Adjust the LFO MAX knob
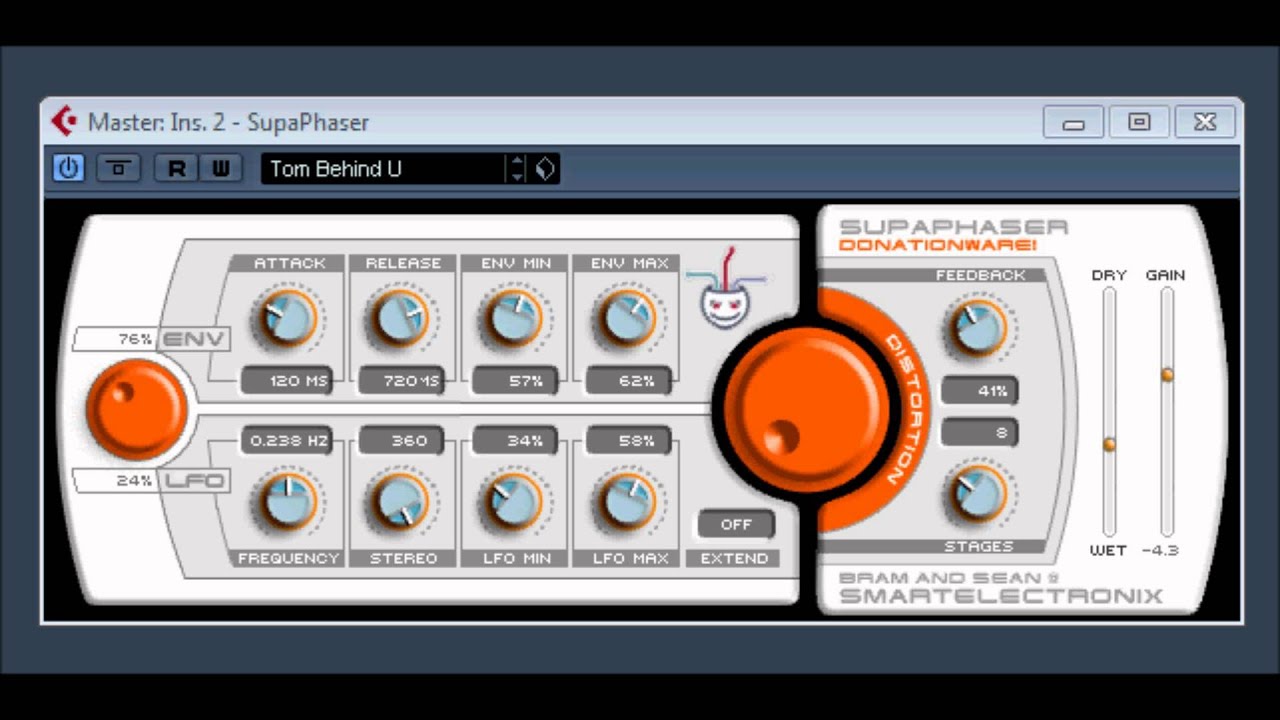This screenshot has height=720, width=1280. pyautogui.click(x=628, y=500)
